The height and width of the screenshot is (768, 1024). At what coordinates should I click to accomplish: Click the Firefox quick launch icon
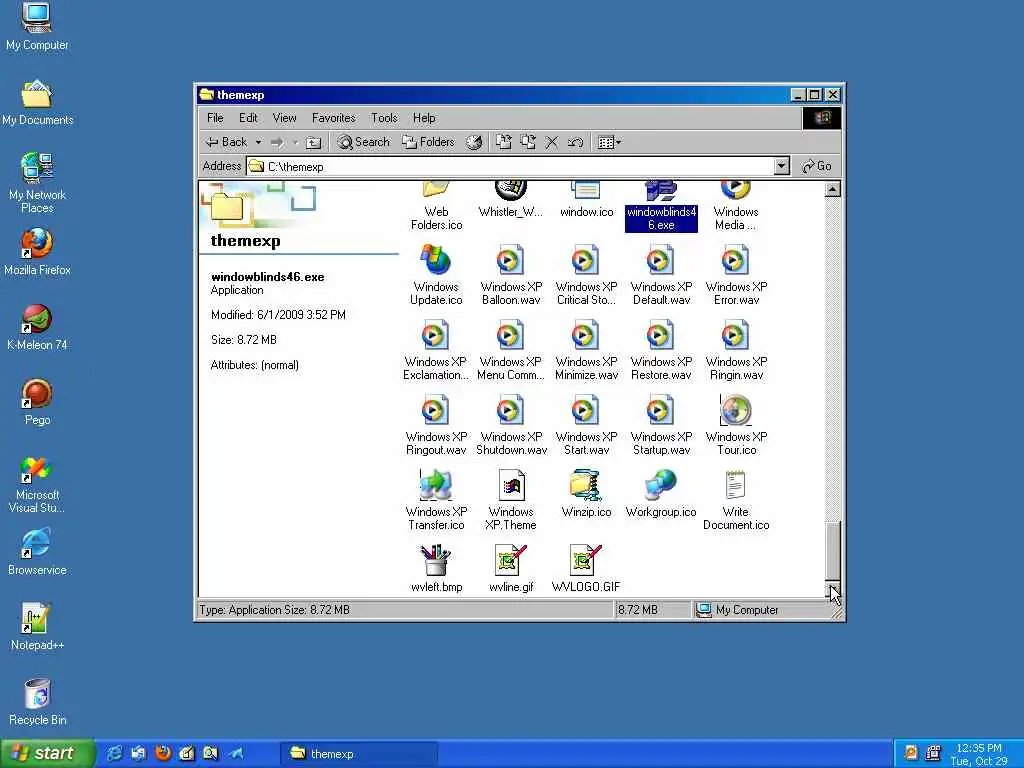163,754
